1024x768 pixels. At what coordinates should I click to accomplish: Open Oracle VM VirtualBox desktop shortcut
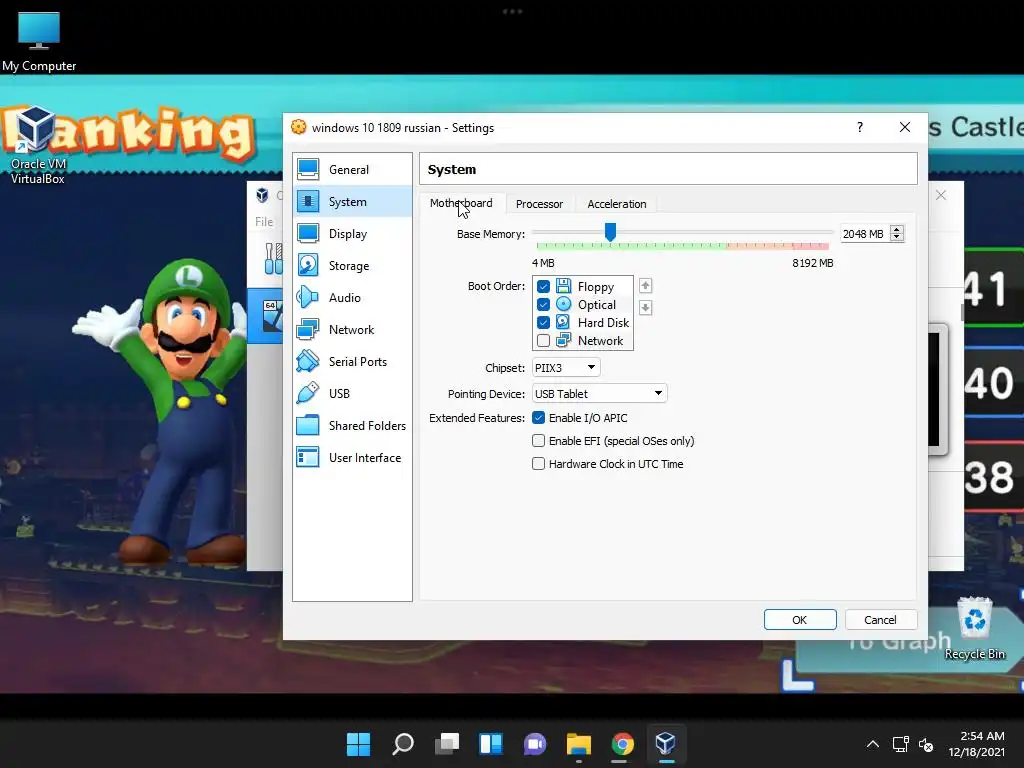pos(37,145)
